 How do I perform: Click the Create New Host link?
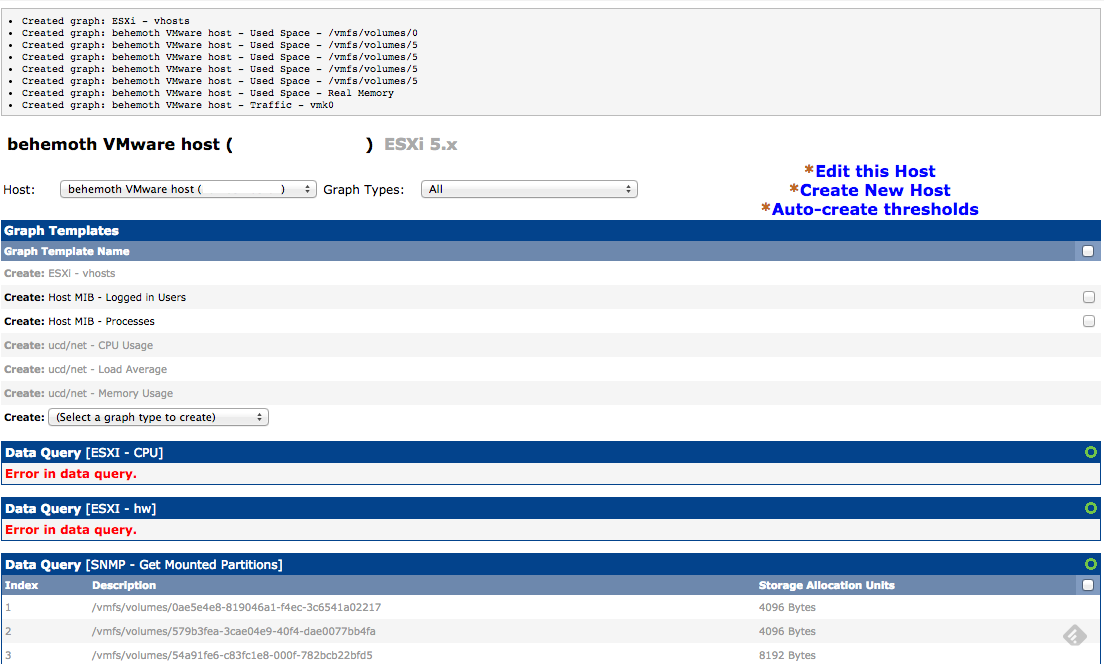(x=875, y=190)
